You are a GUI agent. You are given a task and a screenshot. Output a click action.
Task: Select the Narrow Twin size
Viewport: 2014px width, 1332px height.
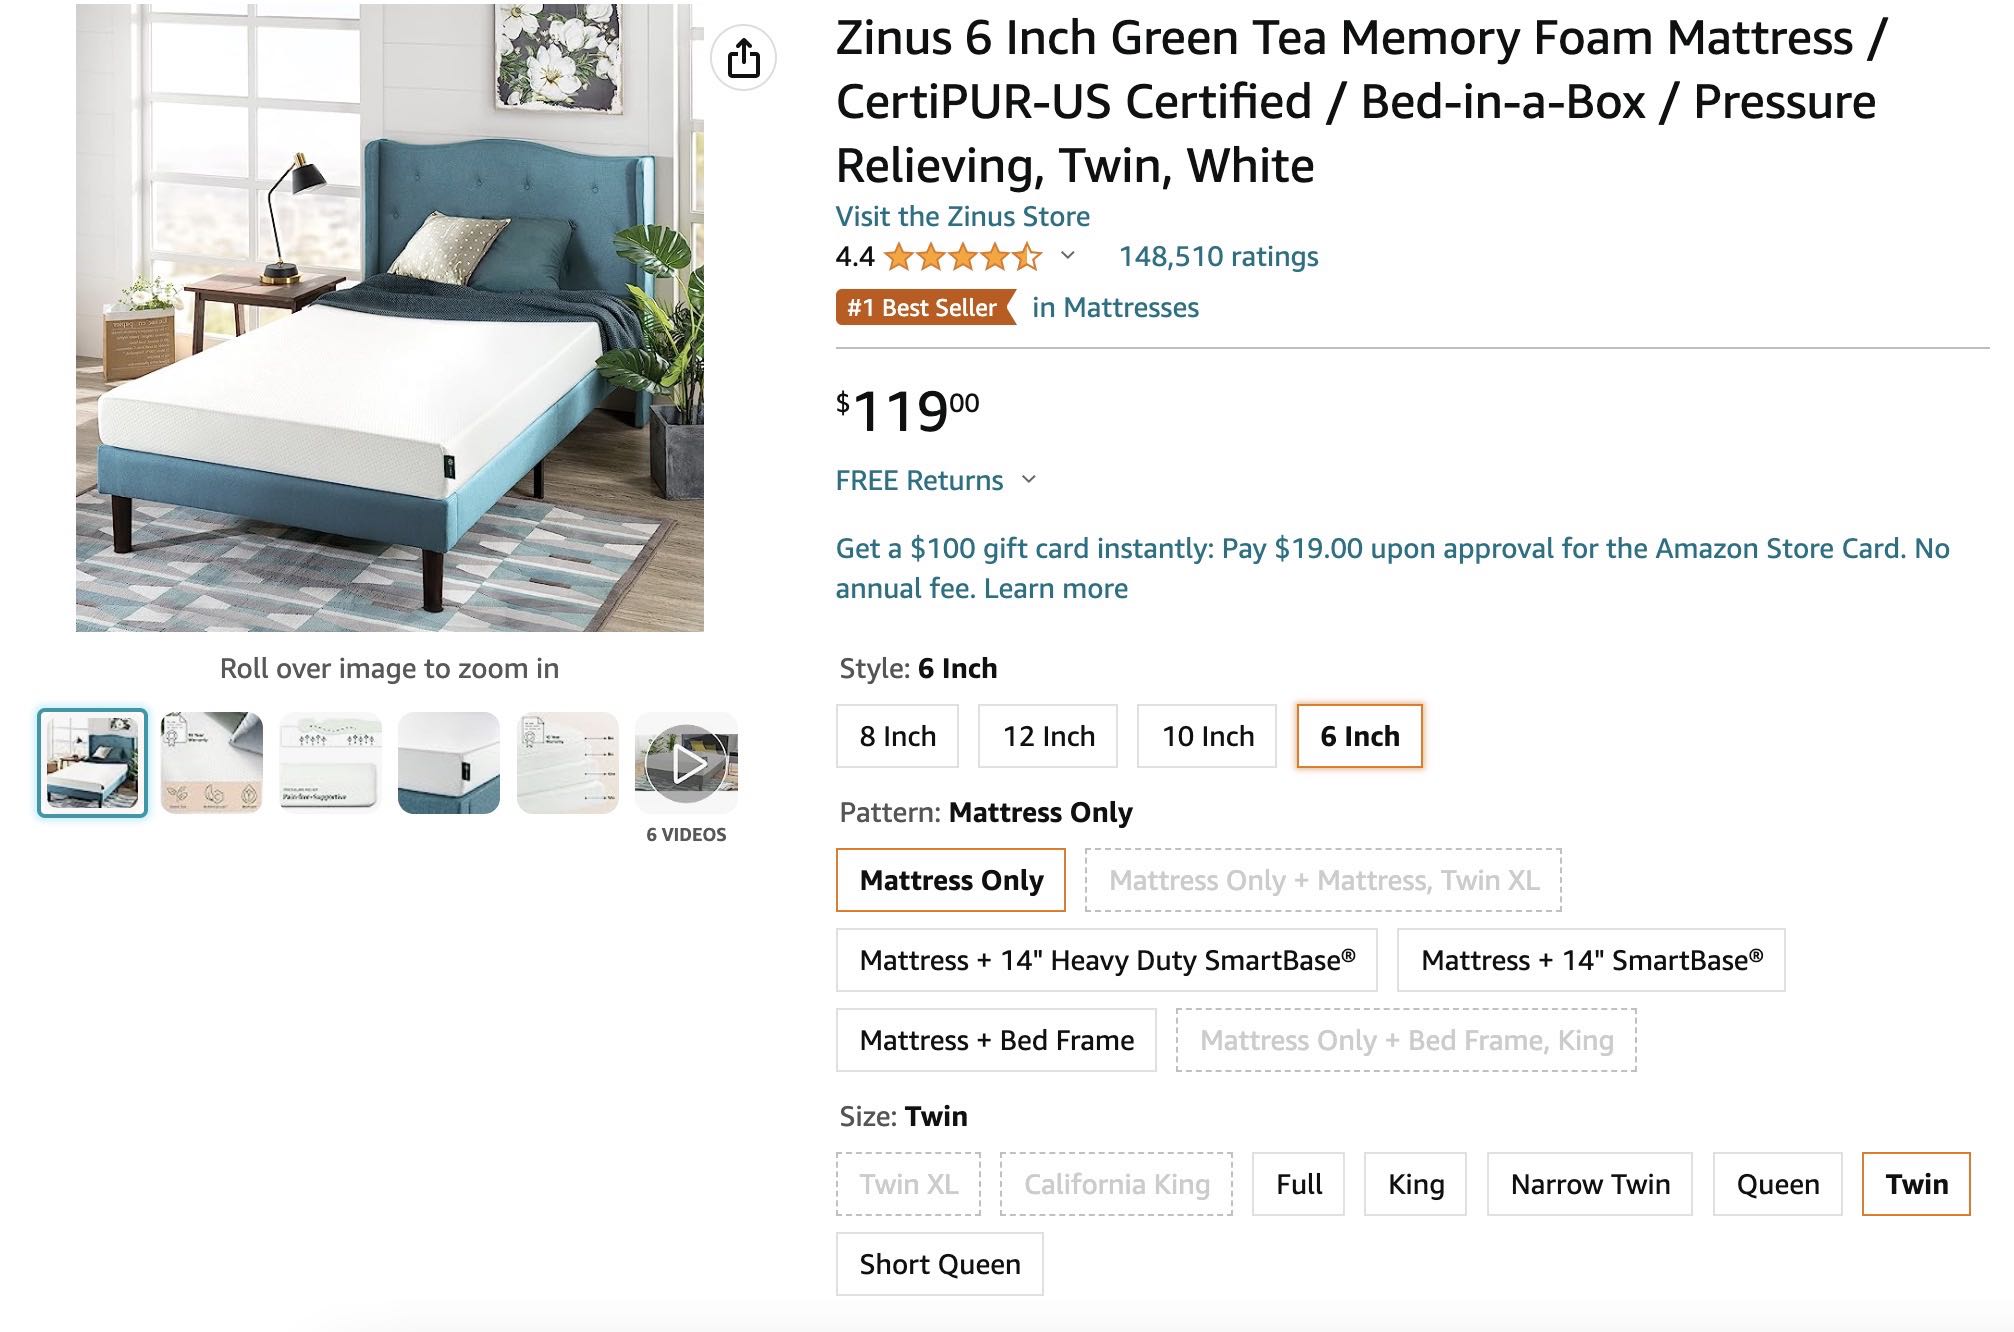(1590, 1185)
